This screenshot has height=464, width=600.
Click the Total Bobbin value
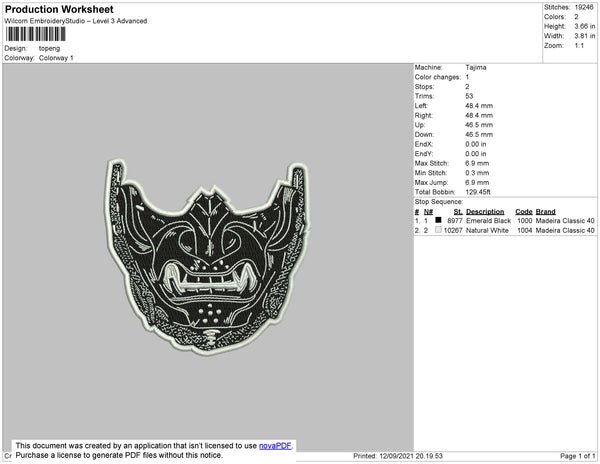pyautogui.click(x=478, y=192)
